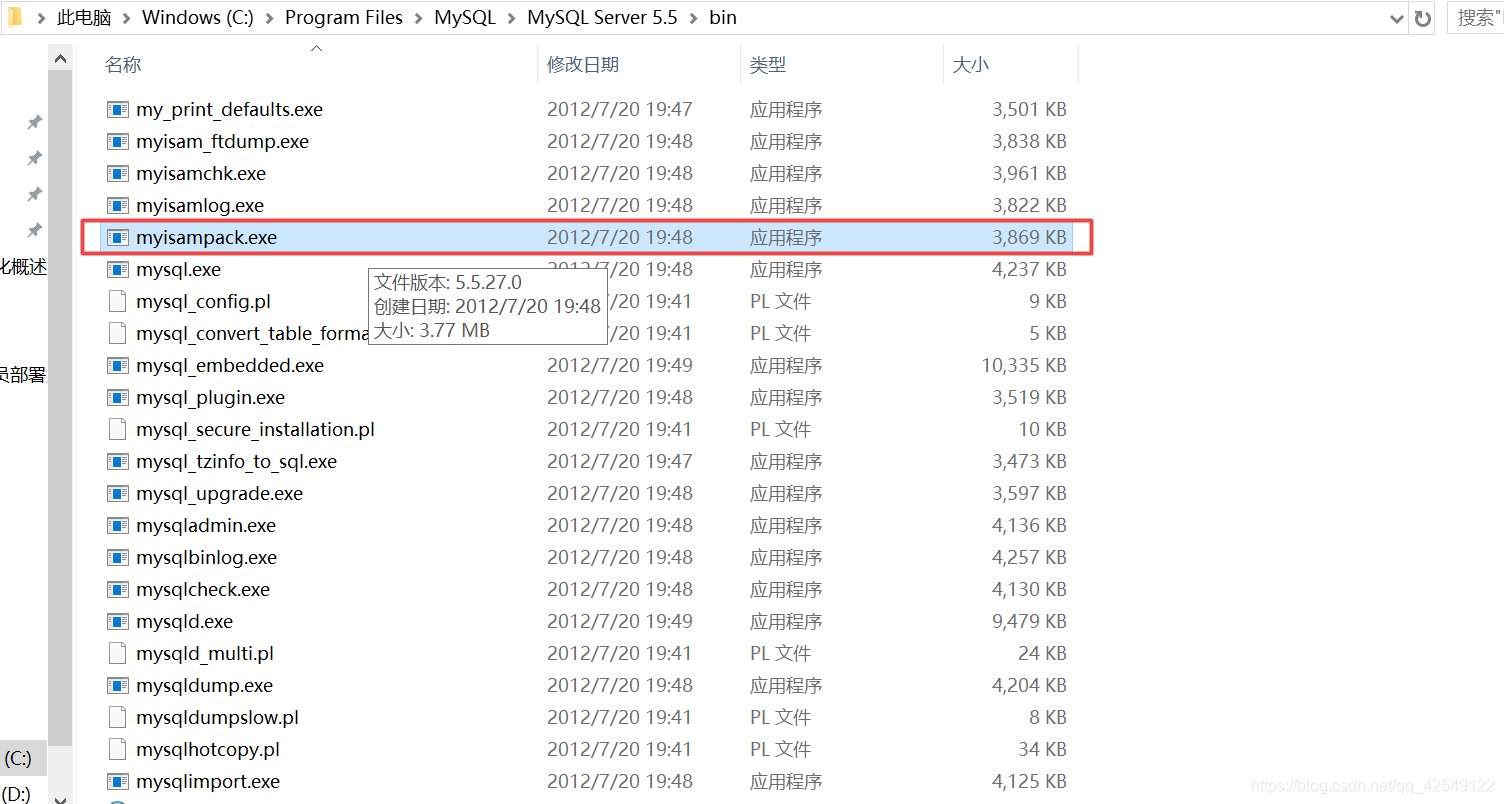The height and width of the screenshot is (804, 1504).
Task: Select the mysqlcheck.exe application icon
Action: (x=118, y=590)
